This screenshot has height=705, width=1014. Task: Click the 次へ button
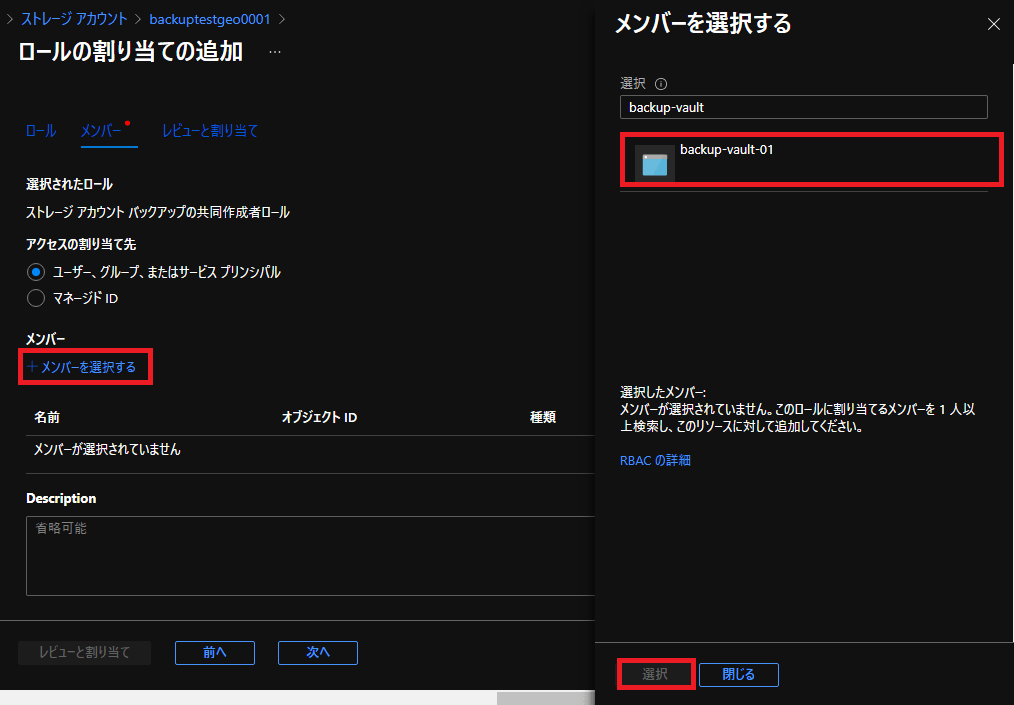coord(318,653)
